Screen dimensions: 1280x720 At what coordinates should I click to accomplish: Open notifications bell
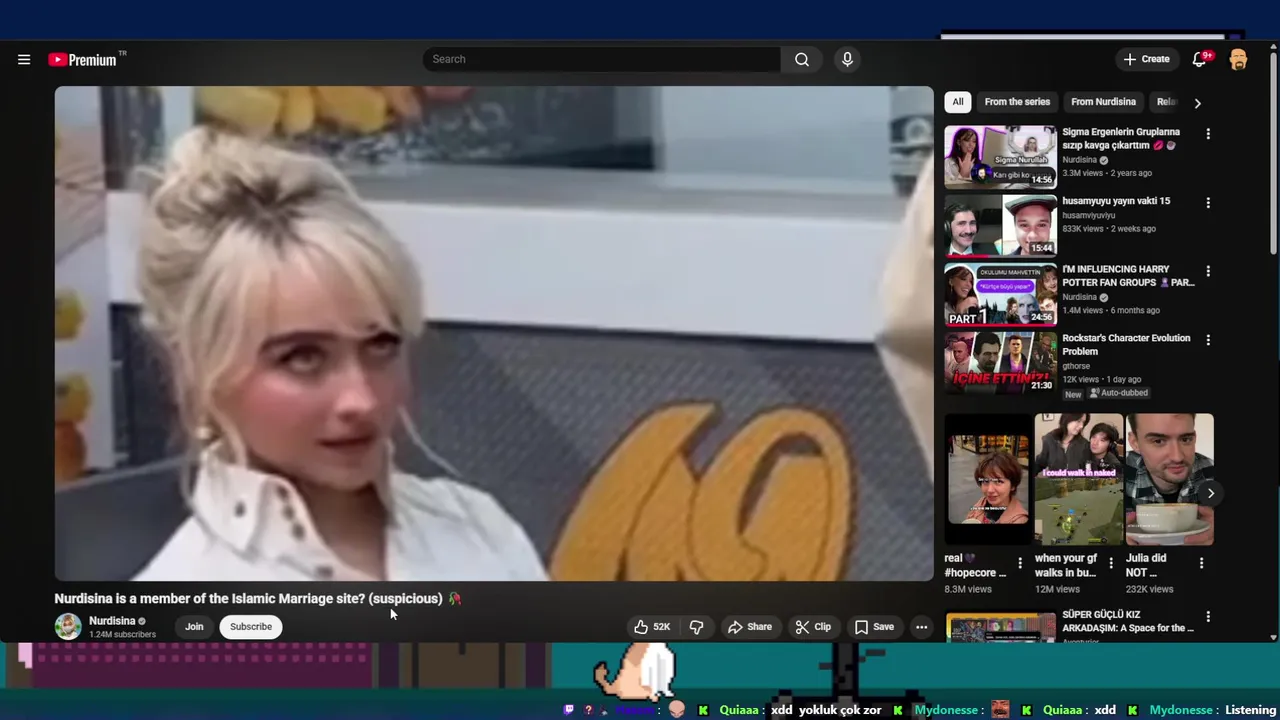click(1199, 59)
